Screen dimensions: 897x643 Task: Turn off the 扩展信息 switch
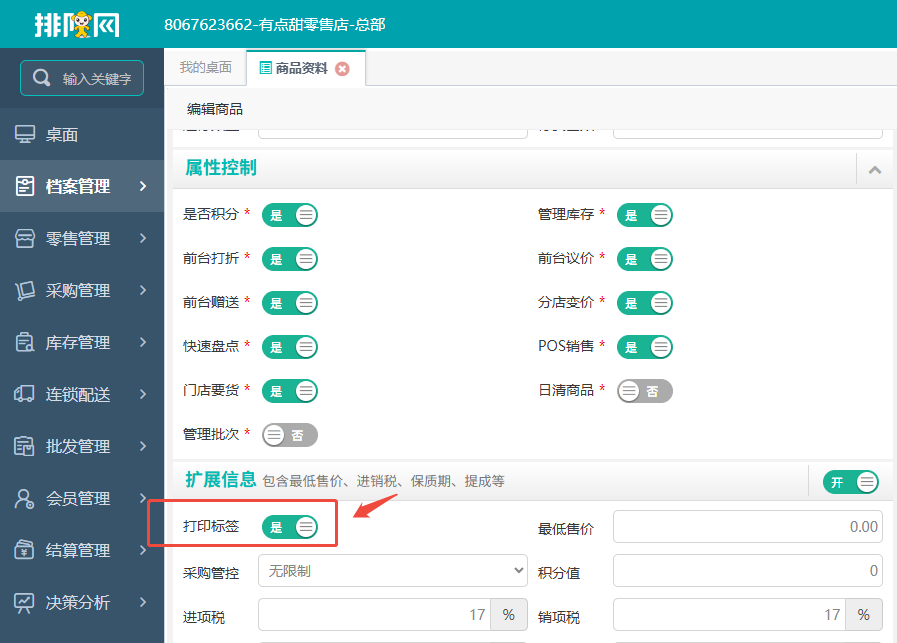click(851, 482)
